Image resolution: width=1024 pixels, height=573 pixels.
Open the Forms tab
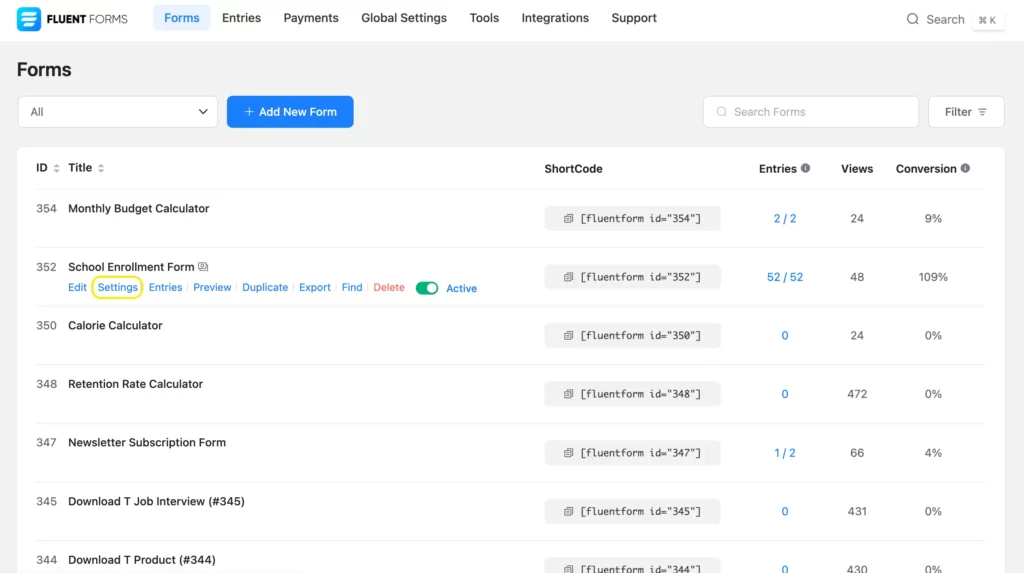(182, 18)
